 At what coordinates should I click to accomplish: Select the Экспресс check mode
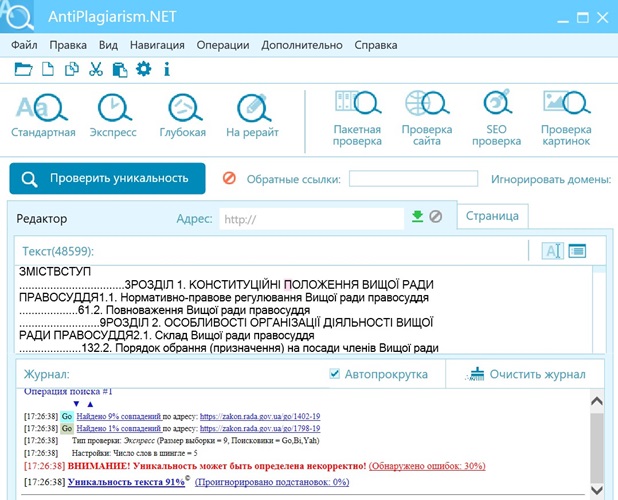click(x=113, y=116)
